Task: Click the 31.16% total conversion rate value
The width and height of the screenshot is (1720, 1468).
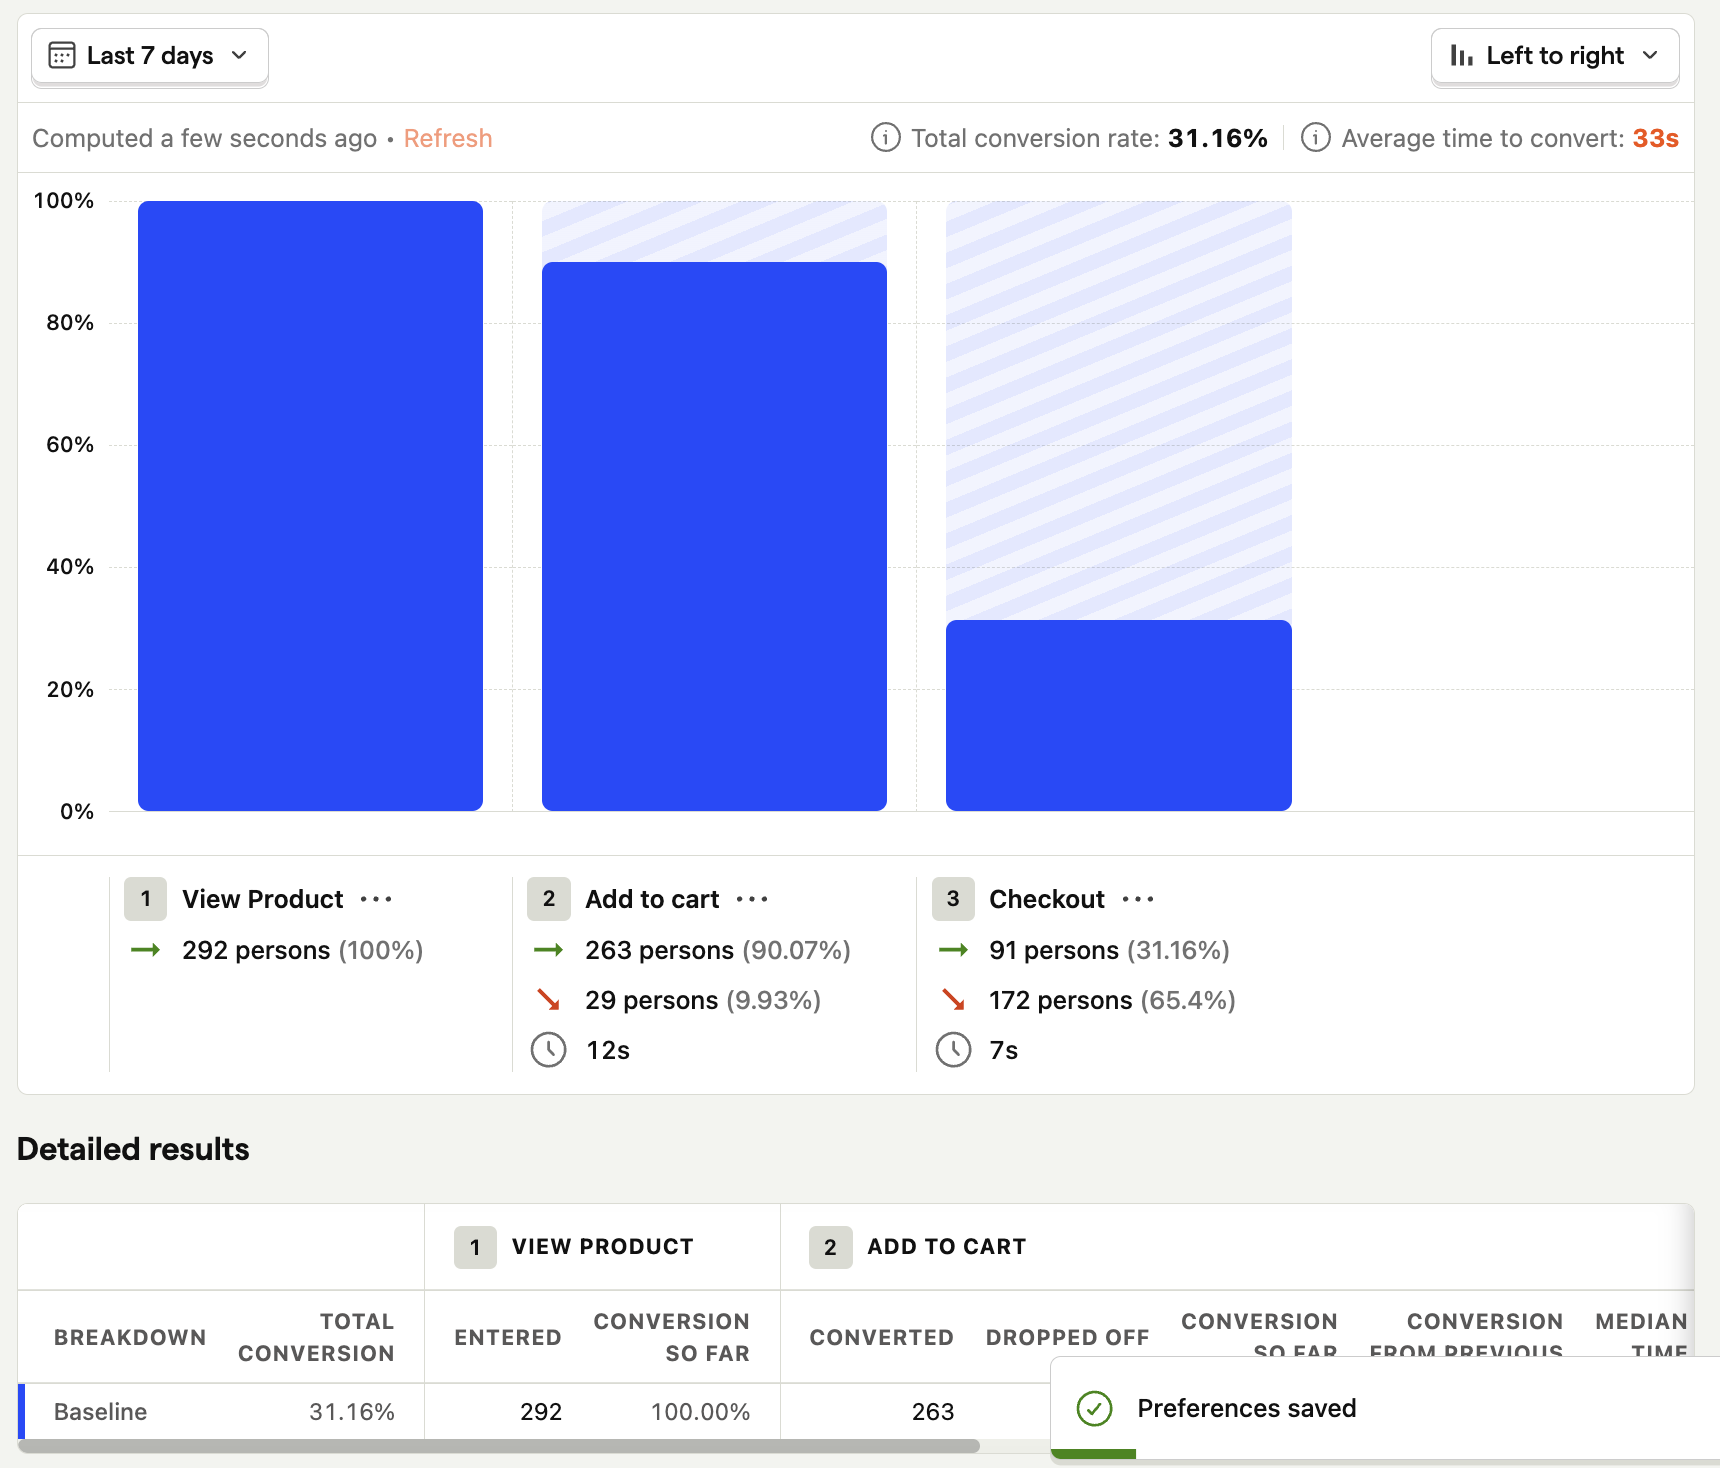Action: click(x=1218, y=138)
